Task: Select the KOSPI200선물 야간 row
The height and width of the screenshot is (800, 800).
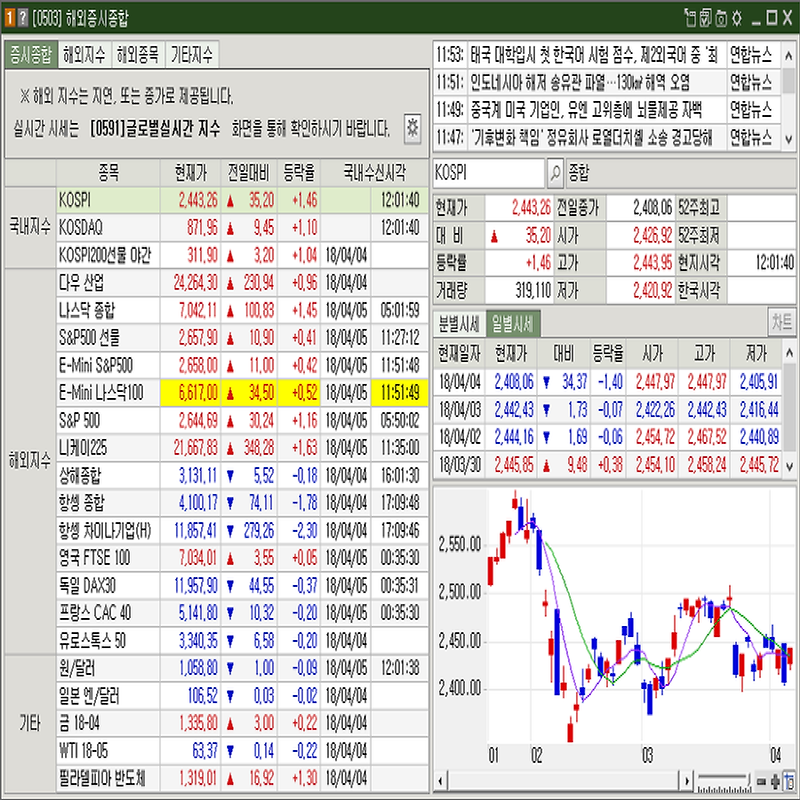Action: (x=242, y=255)
